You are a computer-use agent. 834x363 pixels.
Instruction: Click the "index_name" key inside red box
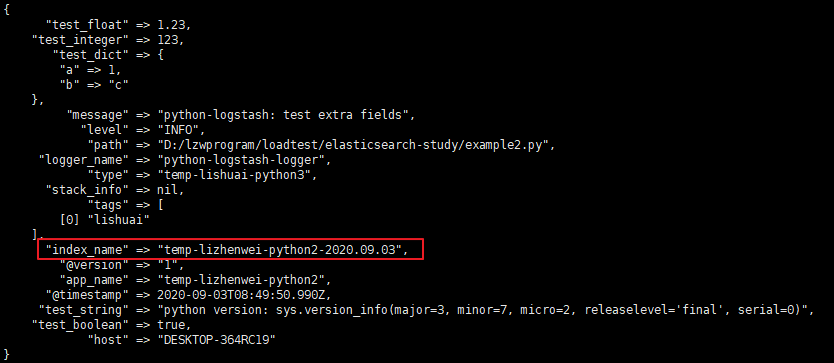click(88, 249)
